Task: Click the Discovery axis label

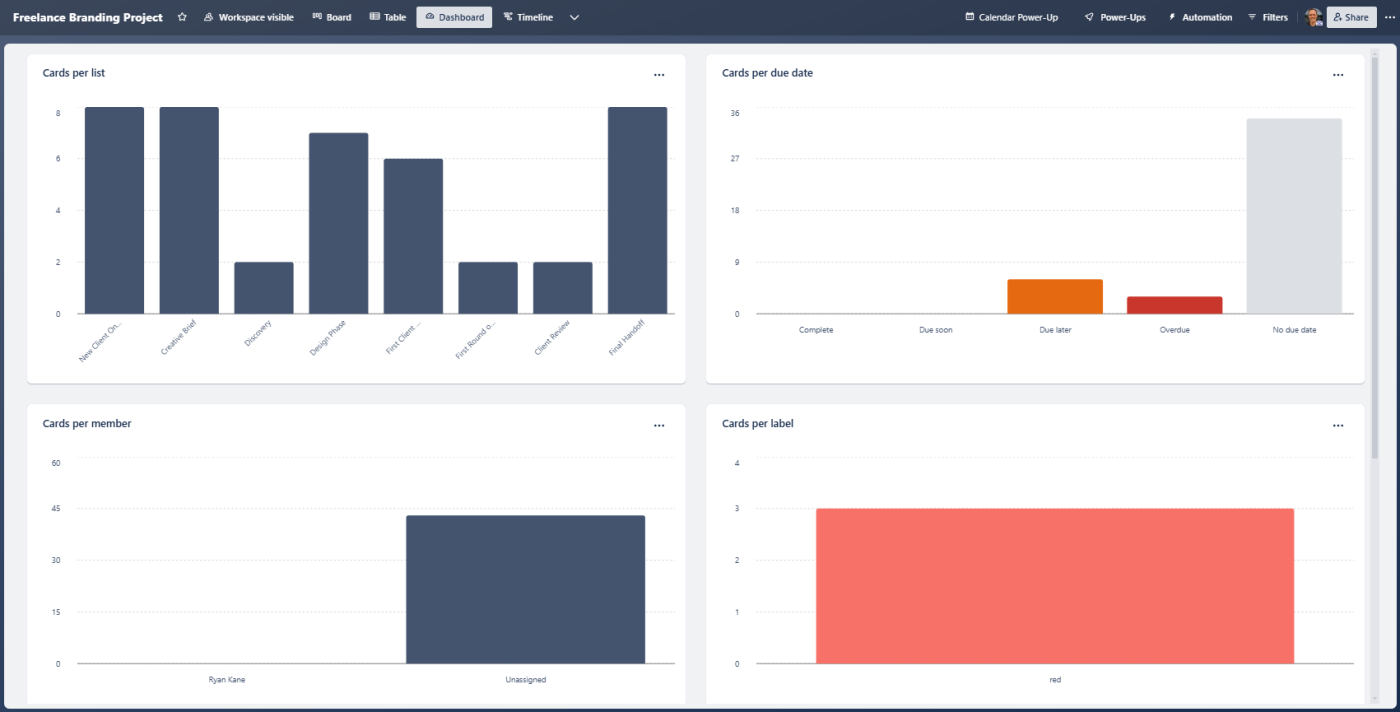Action: [x=256, y=333]
